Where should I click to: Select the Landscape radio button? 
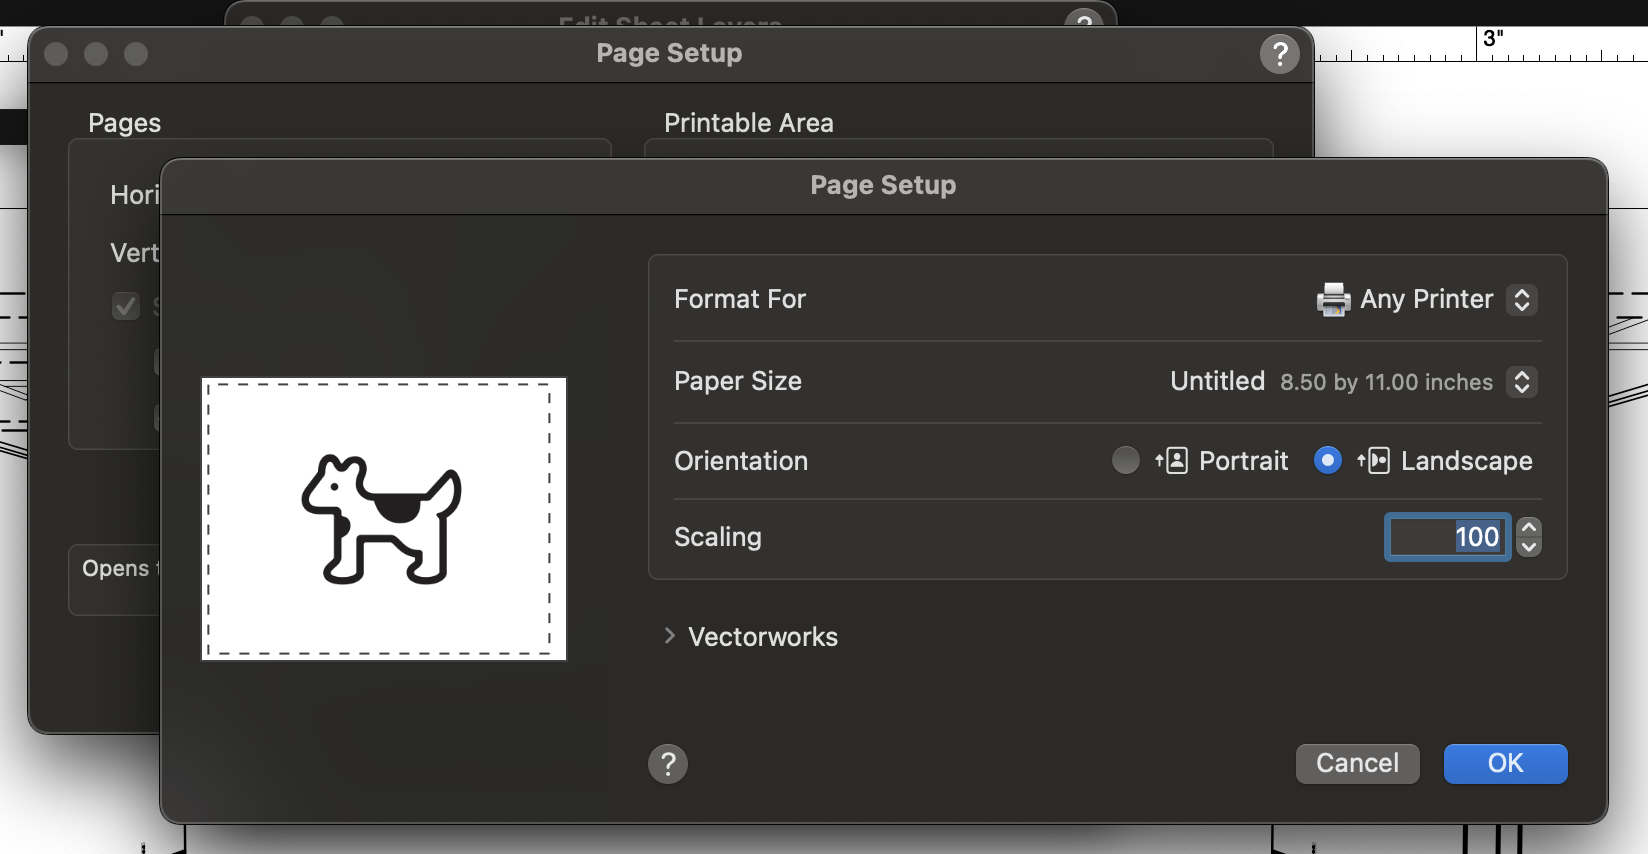[x=1328, y=460]
